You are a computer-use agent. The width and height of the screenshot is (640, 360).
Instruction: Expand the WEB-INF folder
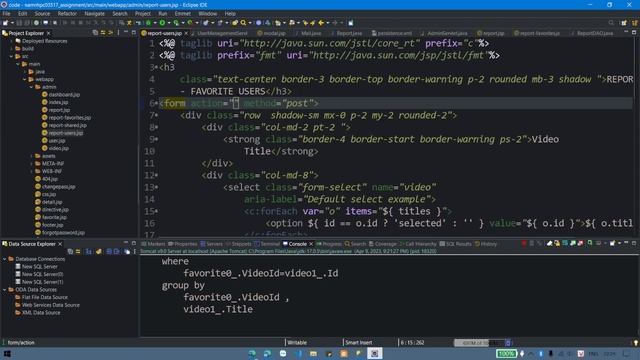[31, 171]
